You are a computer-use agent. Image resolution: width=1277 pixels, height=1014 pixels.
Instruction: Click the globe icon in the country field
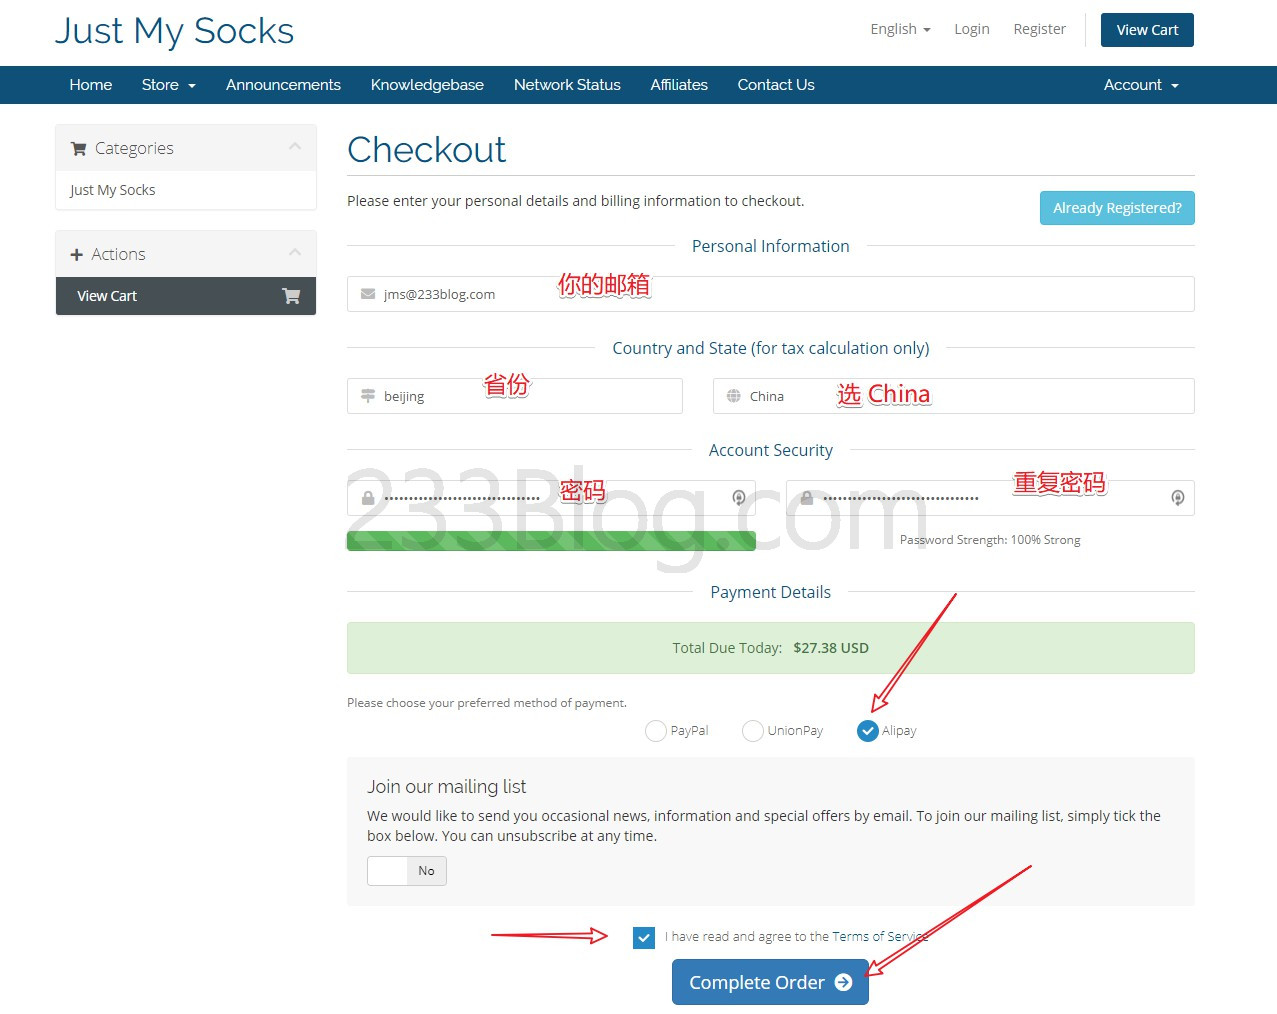coord(734,396)
